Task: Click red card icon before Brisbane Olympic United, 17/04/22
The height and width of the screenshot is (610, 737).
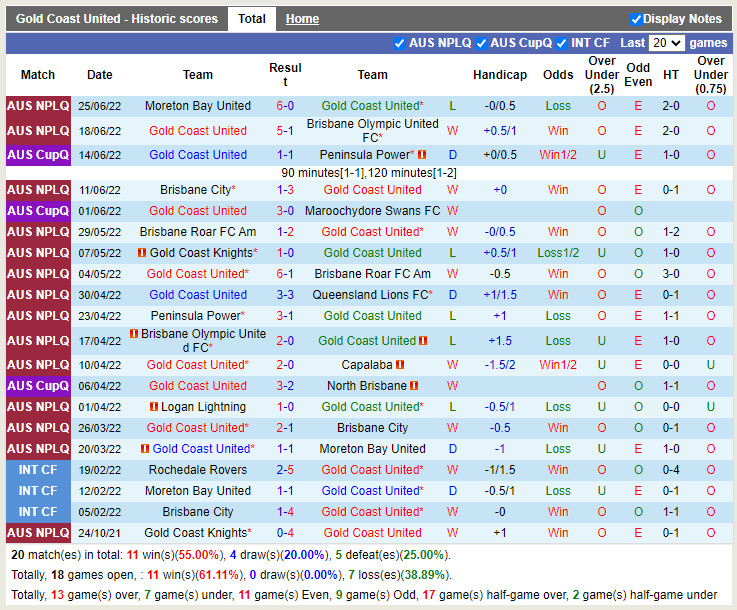Action: click(x=134, y=334)
